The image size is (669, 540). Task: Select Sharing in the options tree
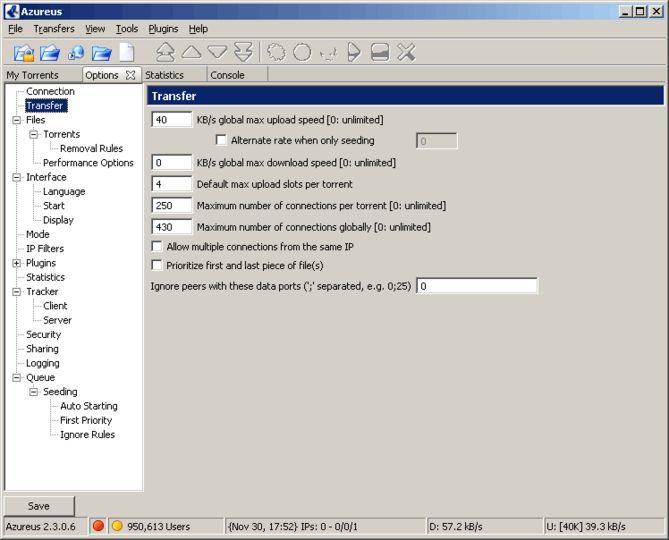tap(42, 349)
